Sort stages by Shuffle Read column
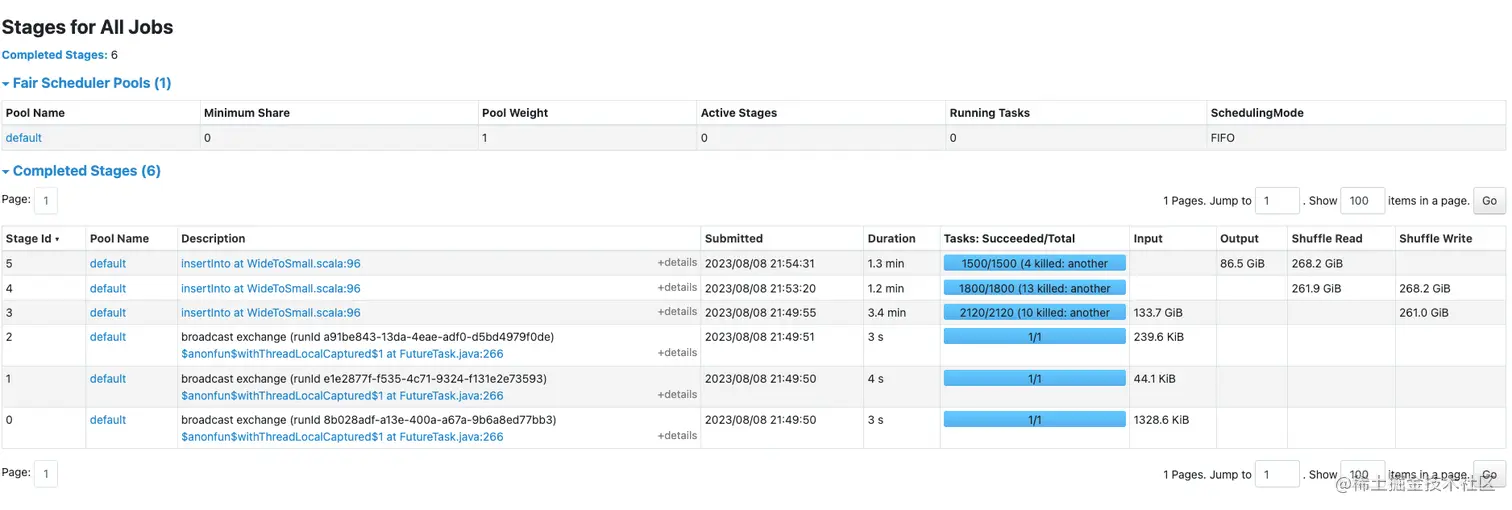Image resolution: width=1512 pixels, height=510 pixels. coord(1327,239)
